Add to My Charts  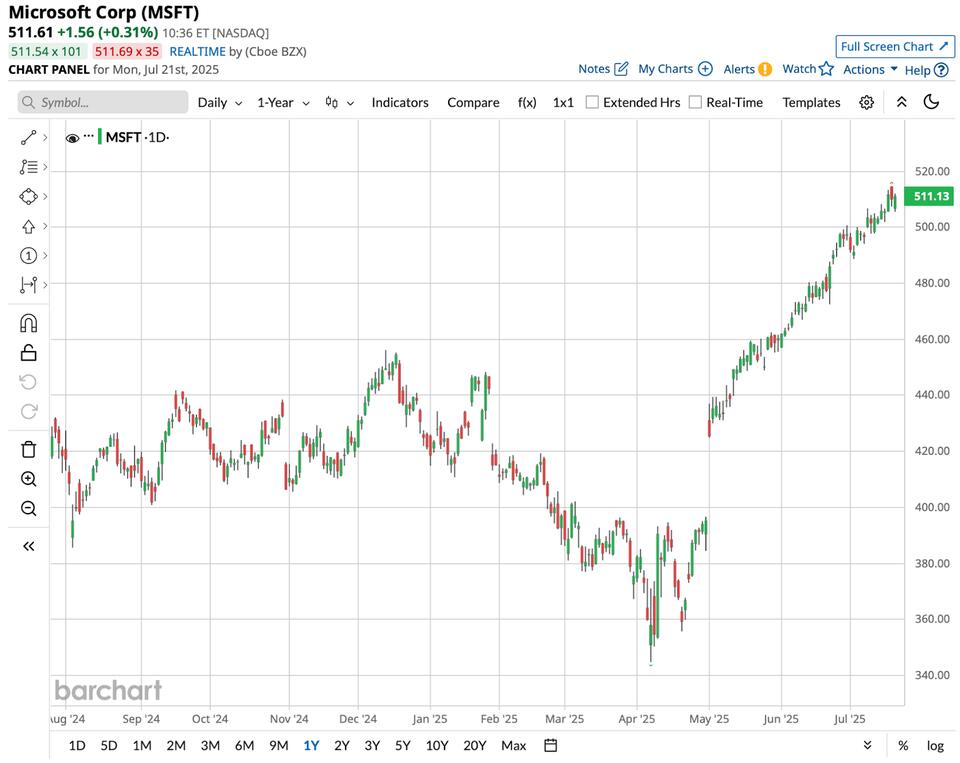[x=675, y=69]
